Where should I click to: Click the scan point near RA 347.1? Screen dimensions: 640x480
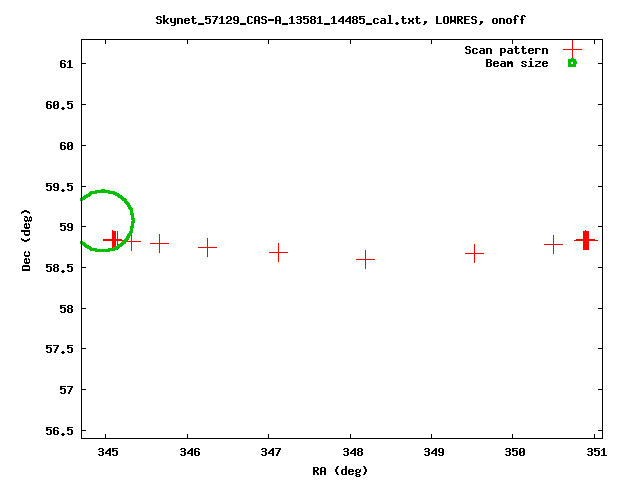[x=278, y=252]
